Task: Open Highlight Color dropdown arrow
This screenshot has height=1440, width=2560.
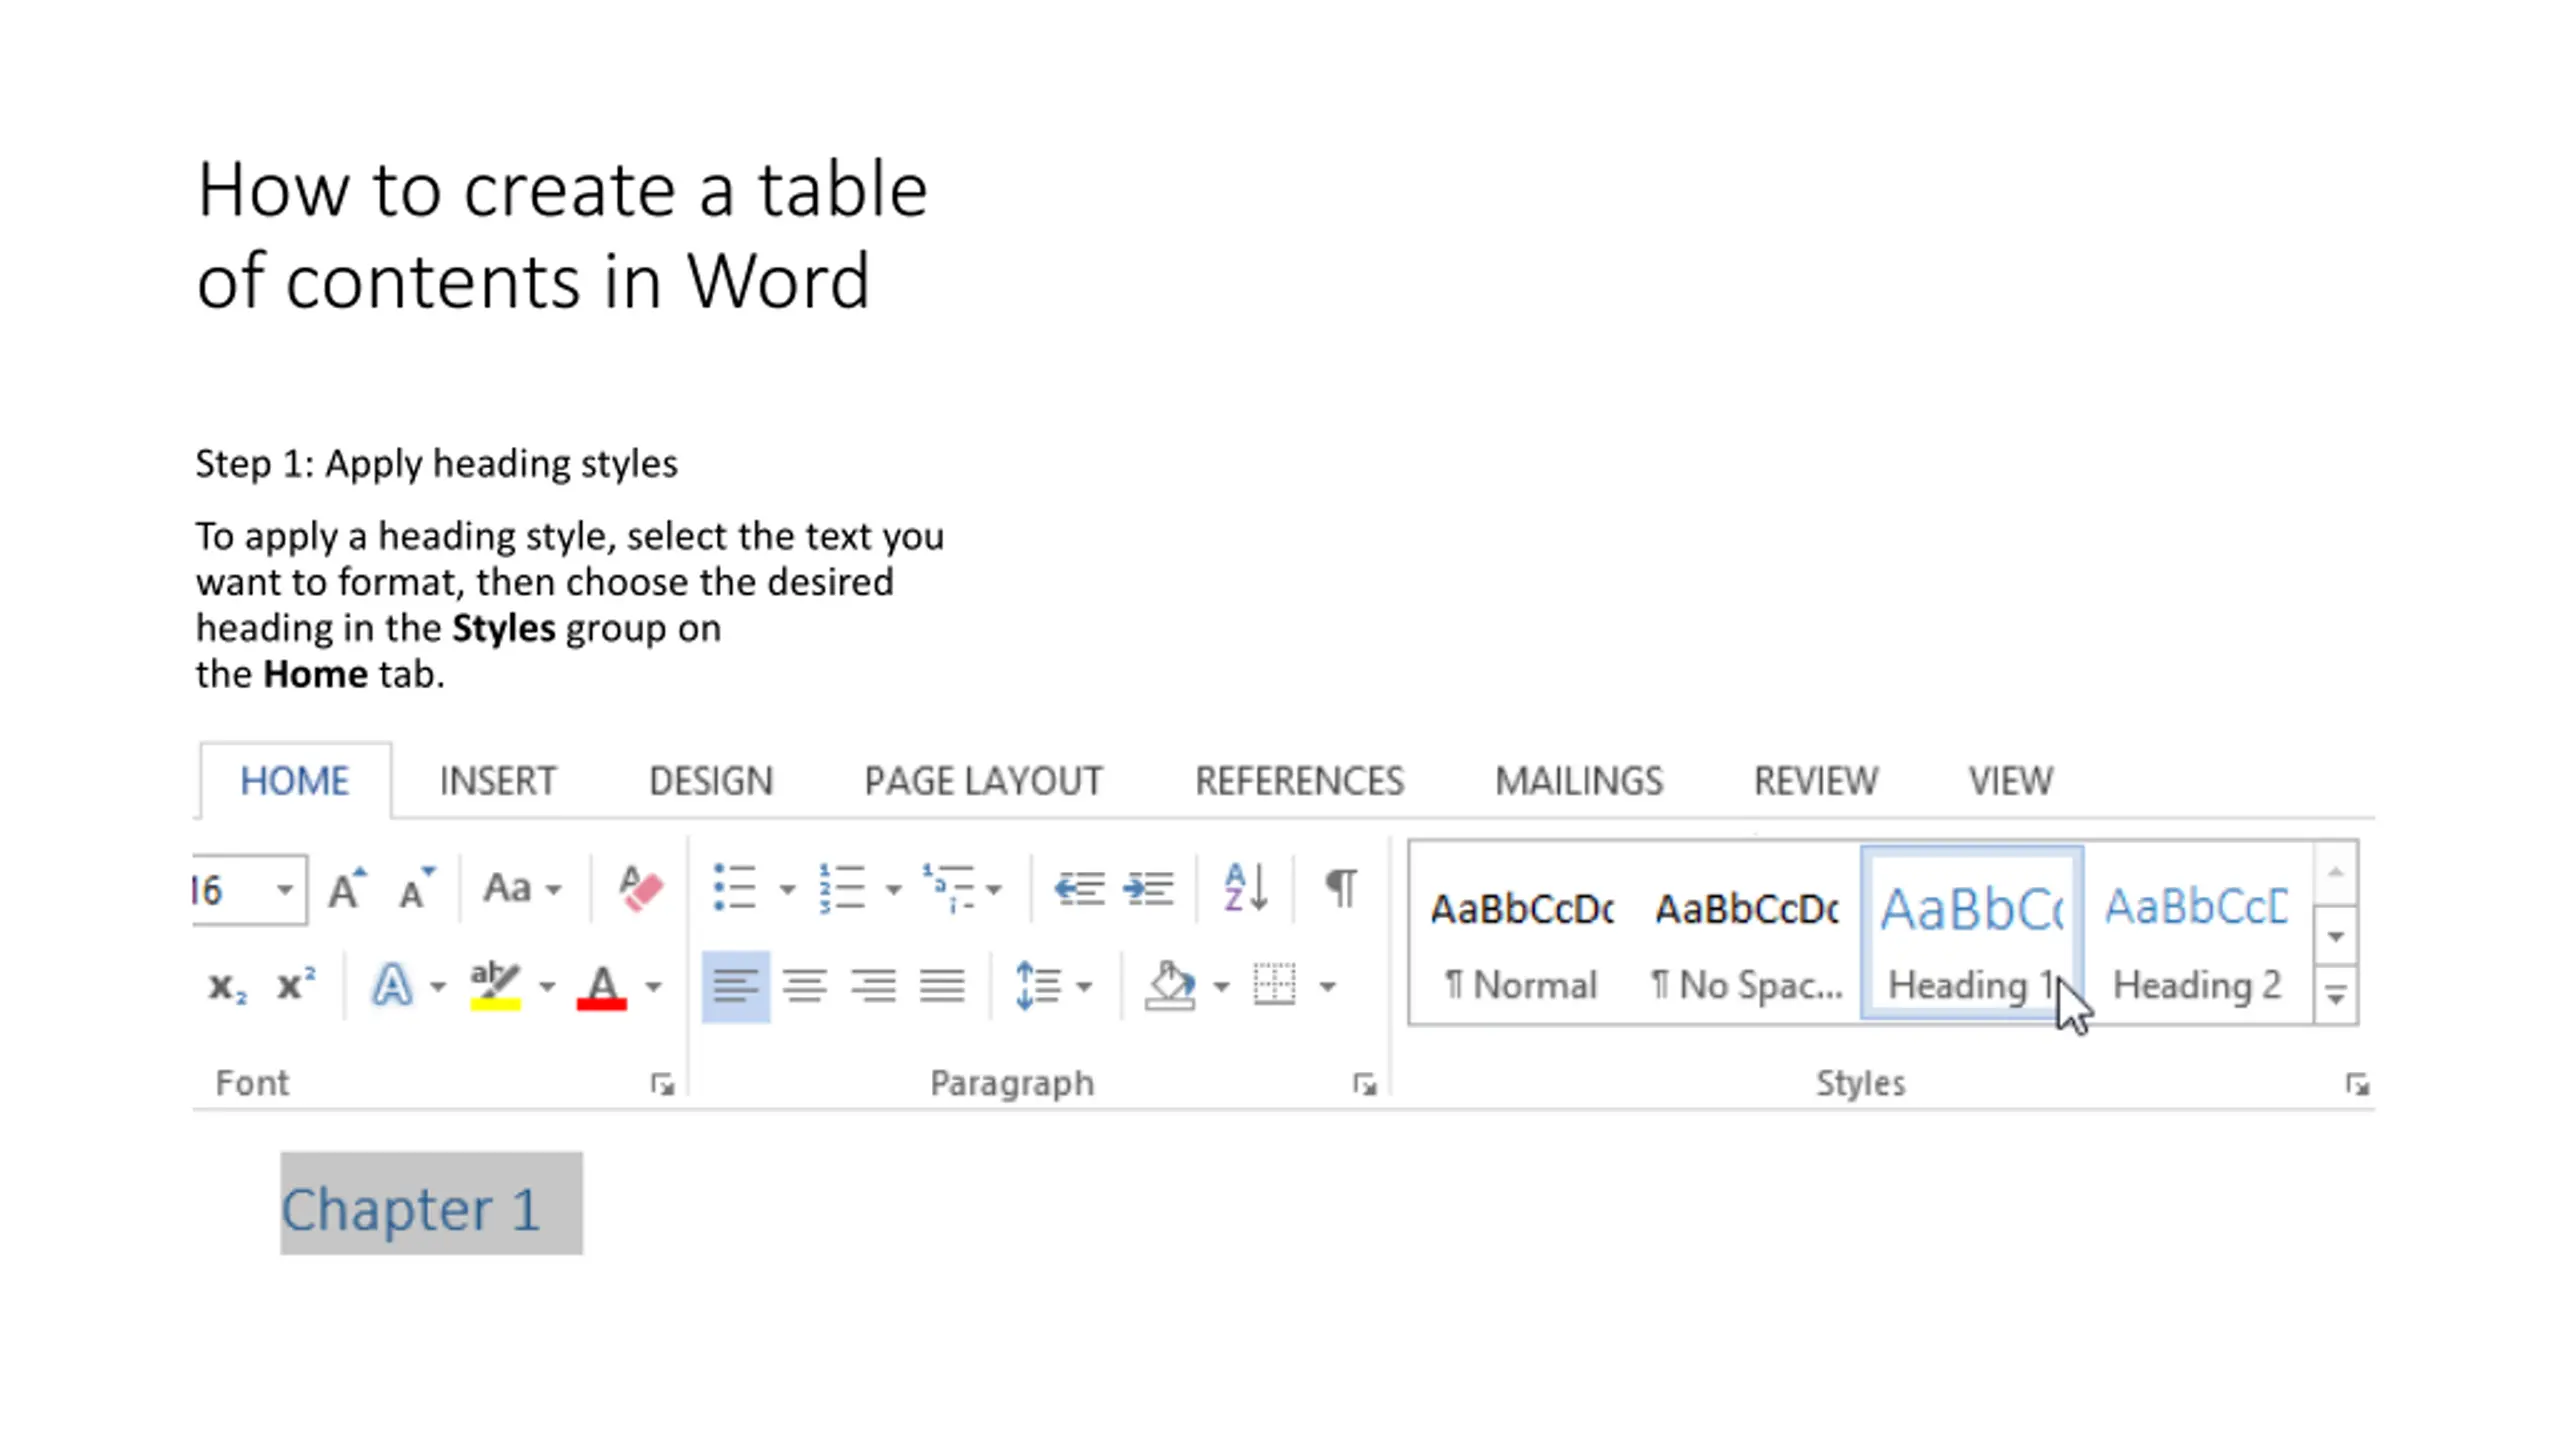Action: (547, 987)
